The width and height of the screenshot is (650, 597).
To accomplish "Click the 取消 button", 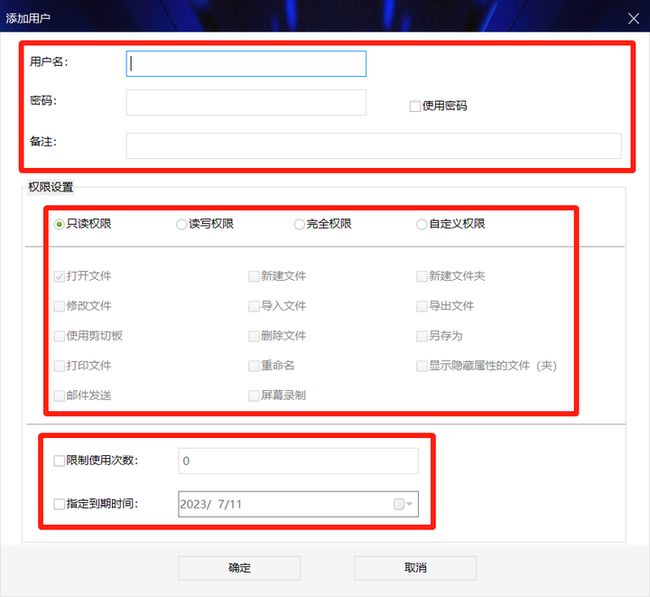I will (x=415, y=568).
